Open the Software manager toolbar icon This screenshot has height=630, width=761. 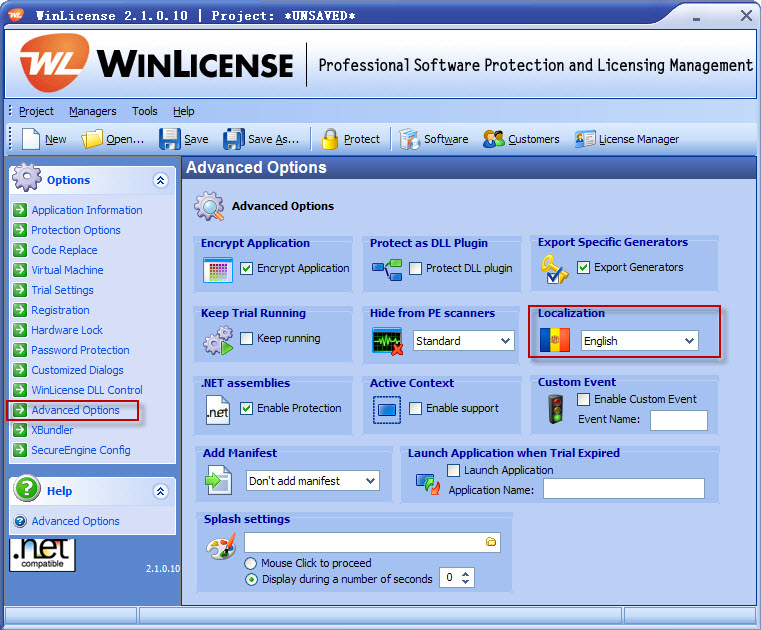pyautogui.click(x=409, y=139)
